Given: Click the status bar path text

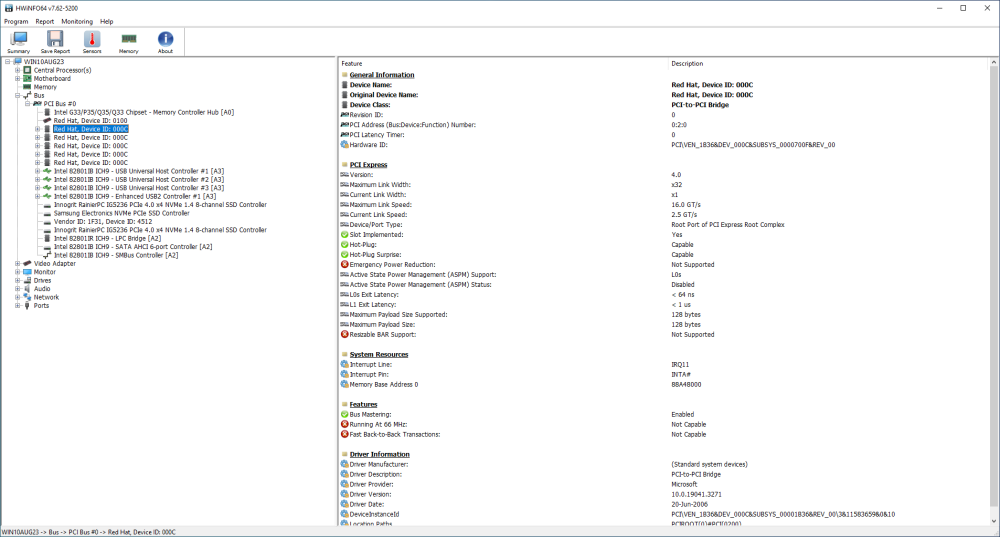Looking at the screenshot, I should pyautogui.click(x=89, y=532).
